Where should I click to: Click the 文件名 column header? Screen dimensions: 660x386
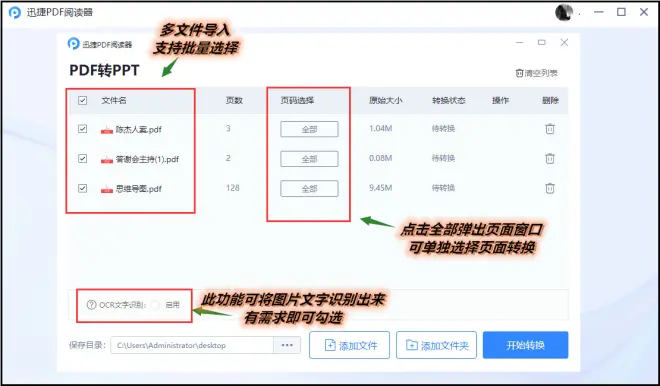pos(114,101)
